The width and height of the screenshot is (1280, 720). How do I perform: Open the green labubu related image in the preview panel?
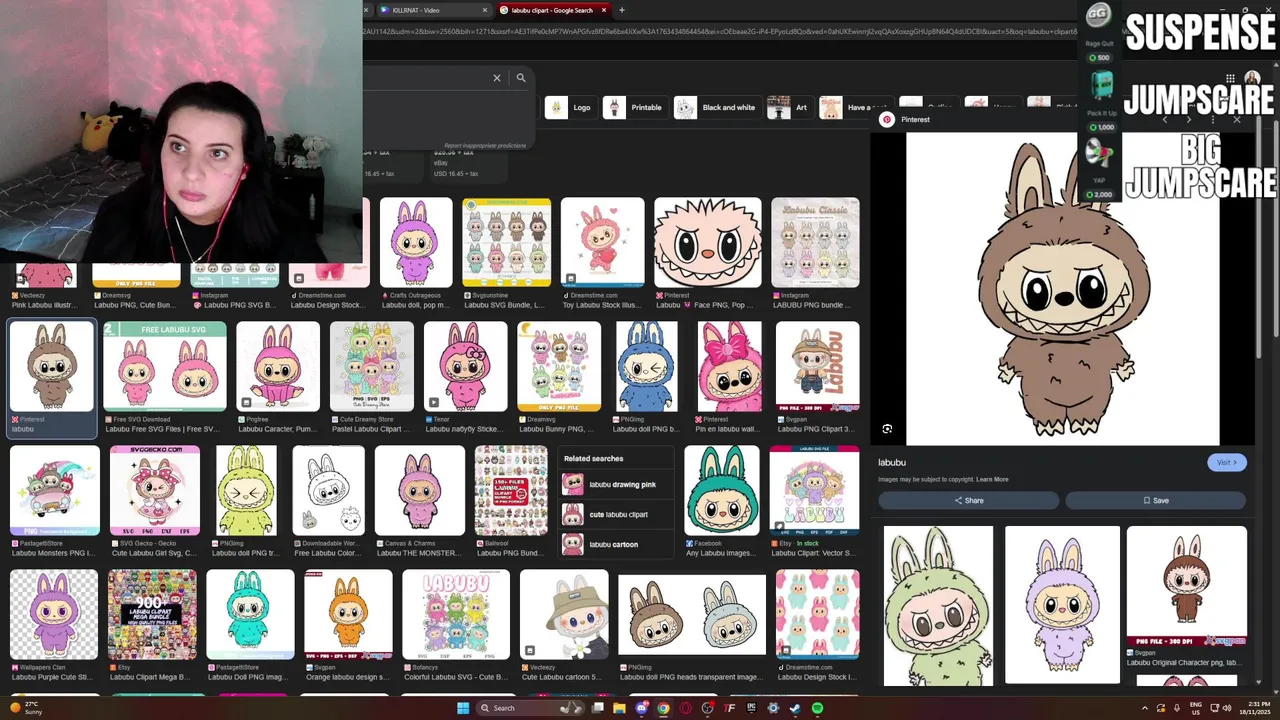tap(938, 606)
